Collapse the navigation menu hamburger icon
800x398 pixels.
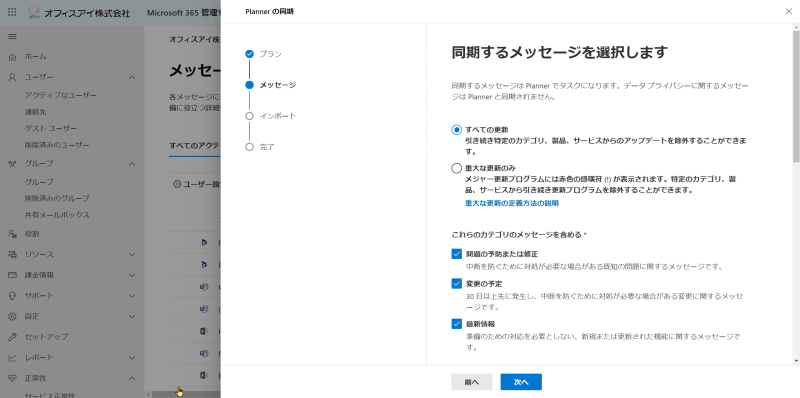point(12,37)
